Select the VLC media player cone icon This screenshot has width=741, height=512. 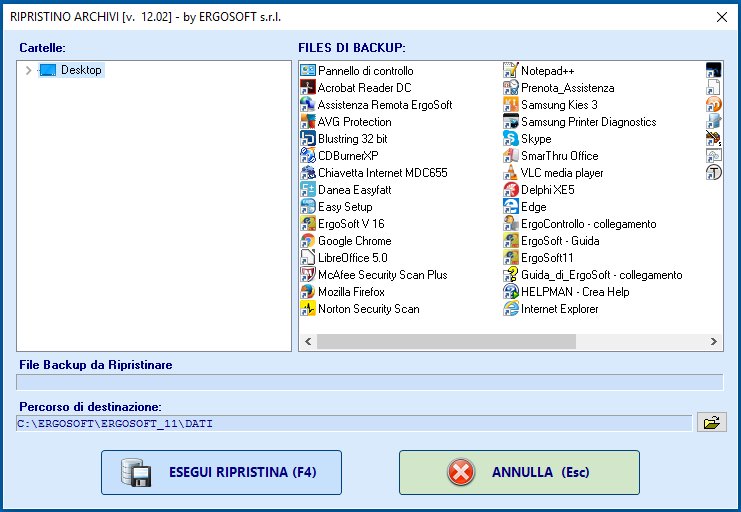point(510,173)
